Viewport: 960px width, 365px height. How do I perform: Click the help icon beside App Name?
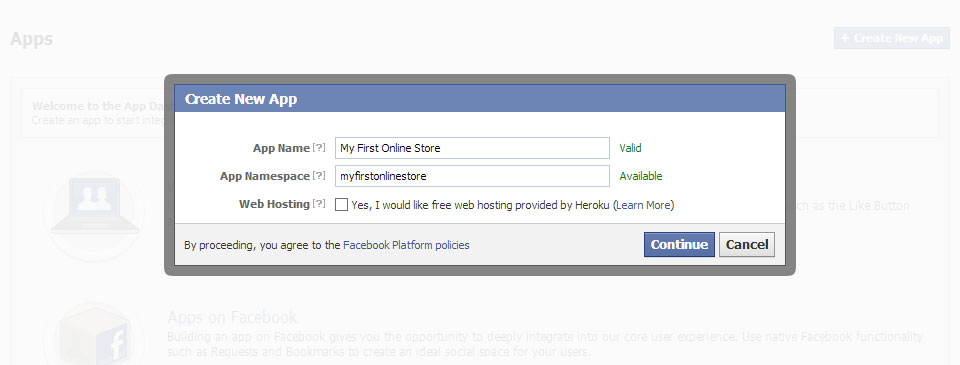[319, 148]
